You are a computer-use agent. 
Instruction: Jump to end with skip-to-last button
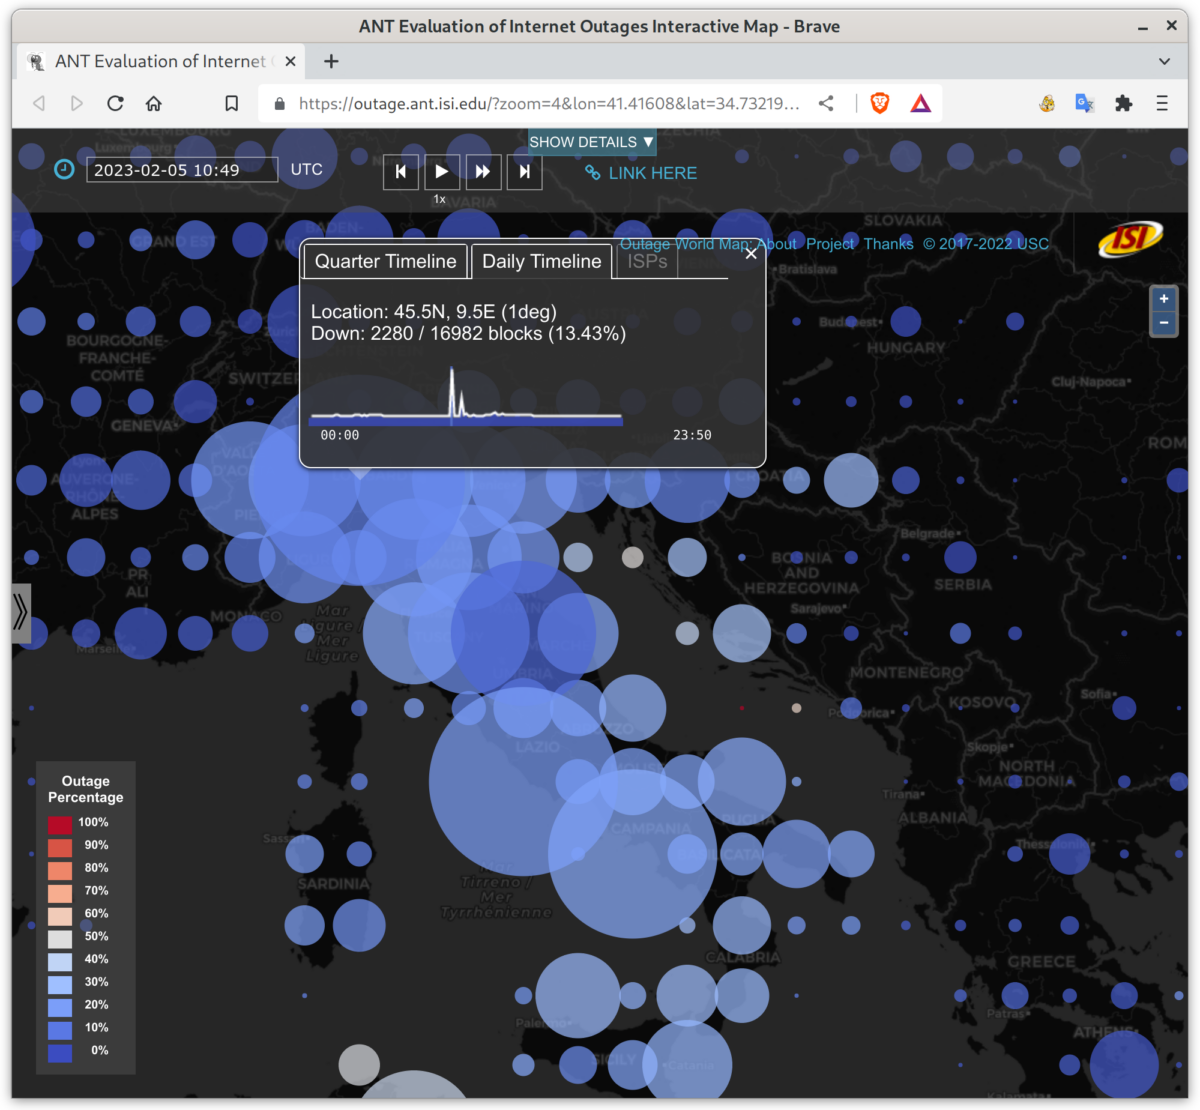pos(524,172)
